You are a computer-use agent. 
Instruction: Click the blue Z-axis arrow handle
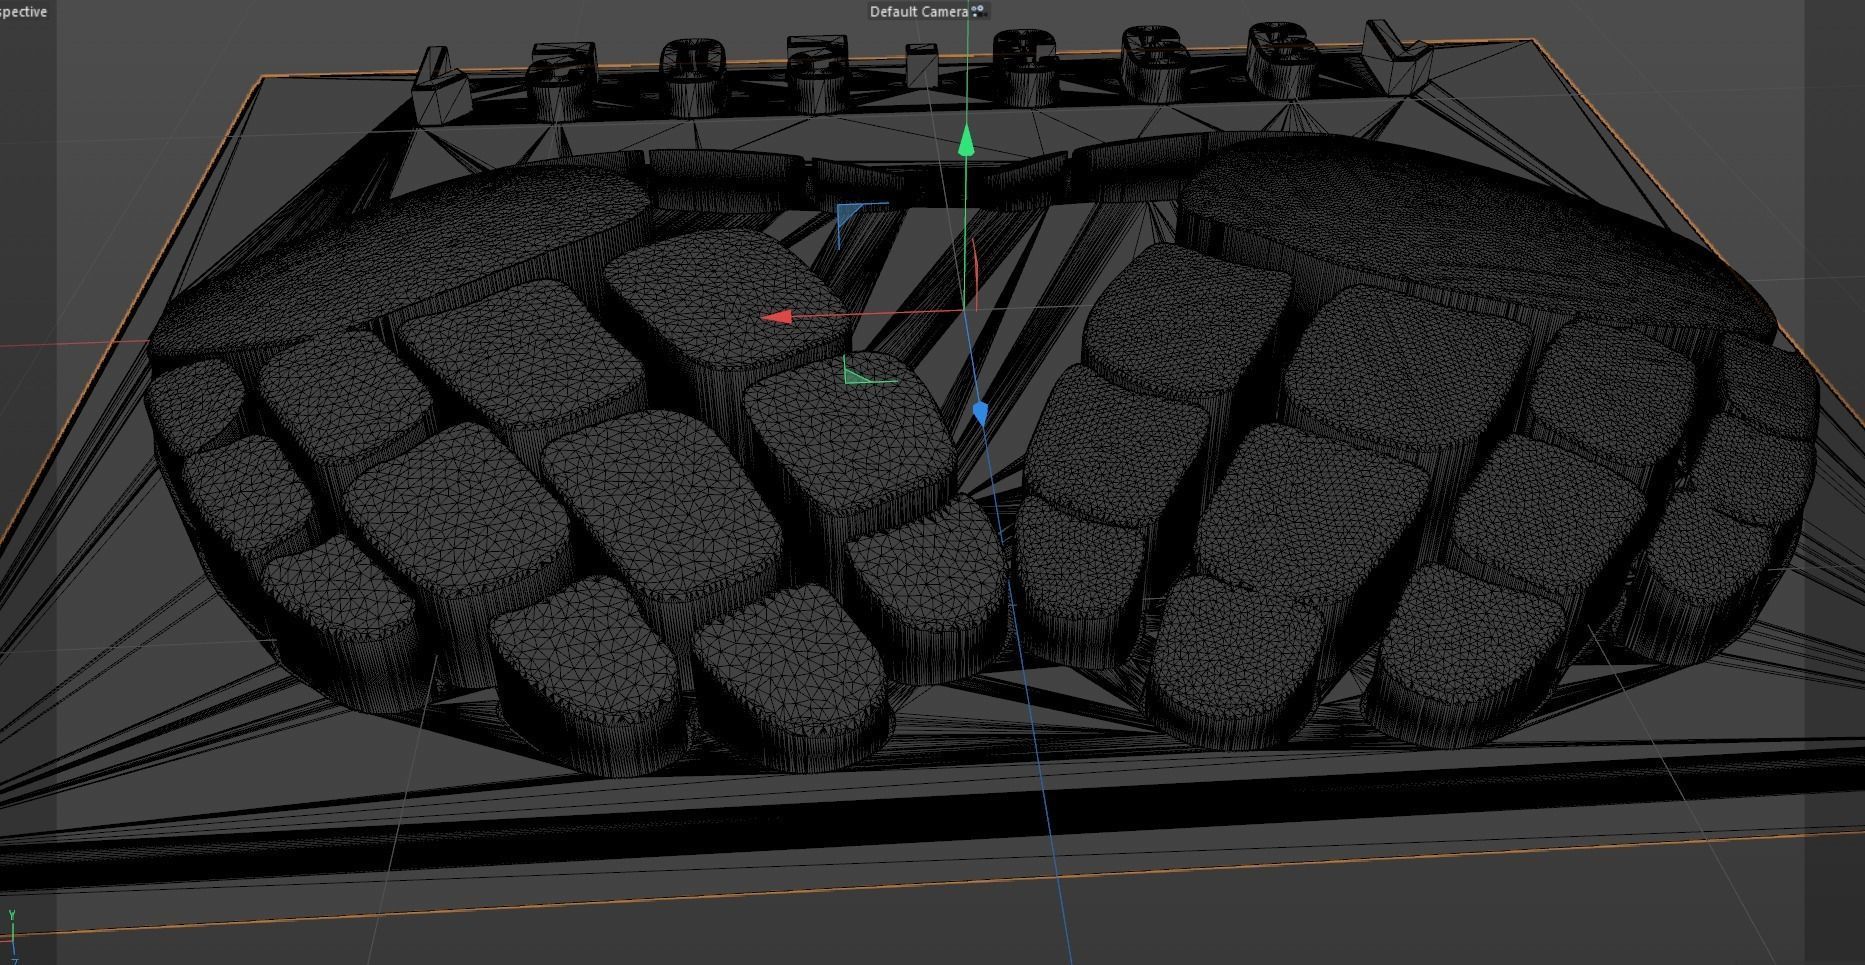pos(980,413)
